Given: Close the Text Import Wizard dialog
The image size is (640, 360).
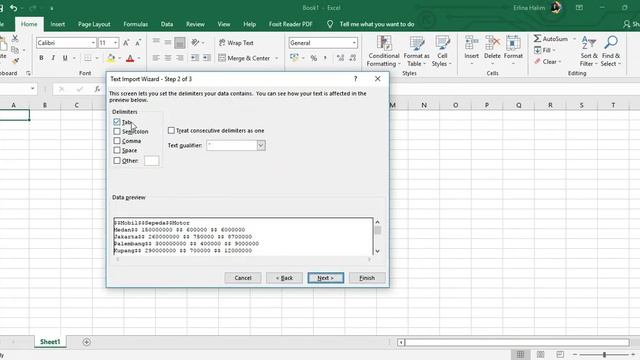Looking at the screenshot, I should pos(378,79).
